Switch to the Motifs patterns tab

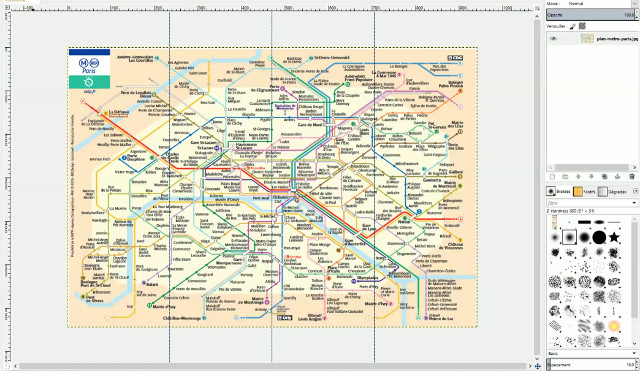point(584,191)
